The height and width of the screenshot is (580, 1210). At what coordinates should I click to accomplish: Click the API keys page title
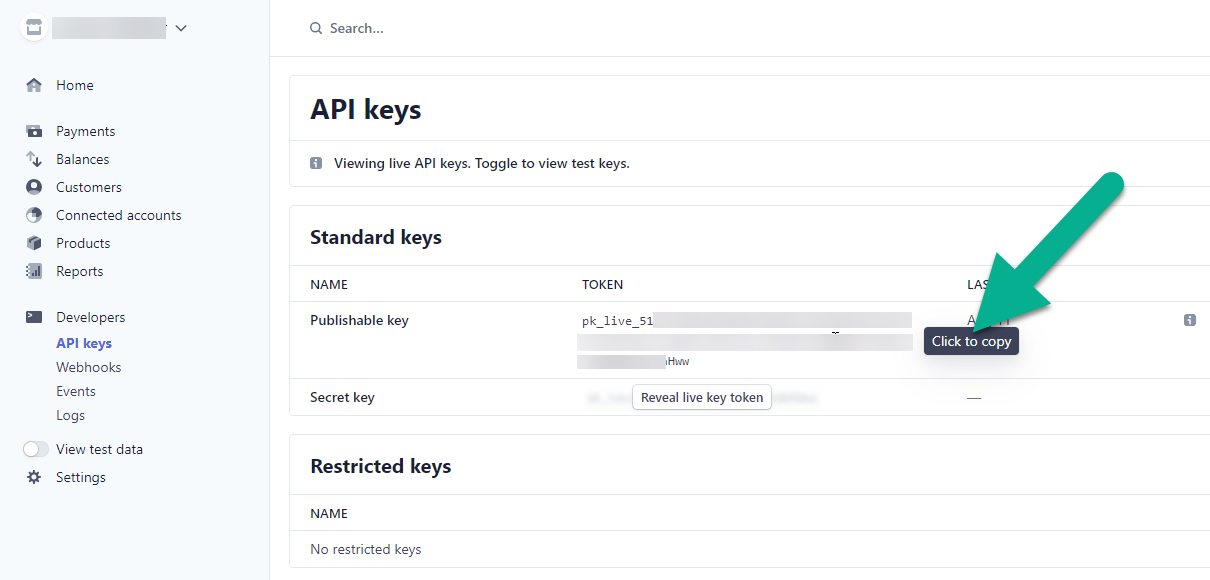tap(366, 109)
